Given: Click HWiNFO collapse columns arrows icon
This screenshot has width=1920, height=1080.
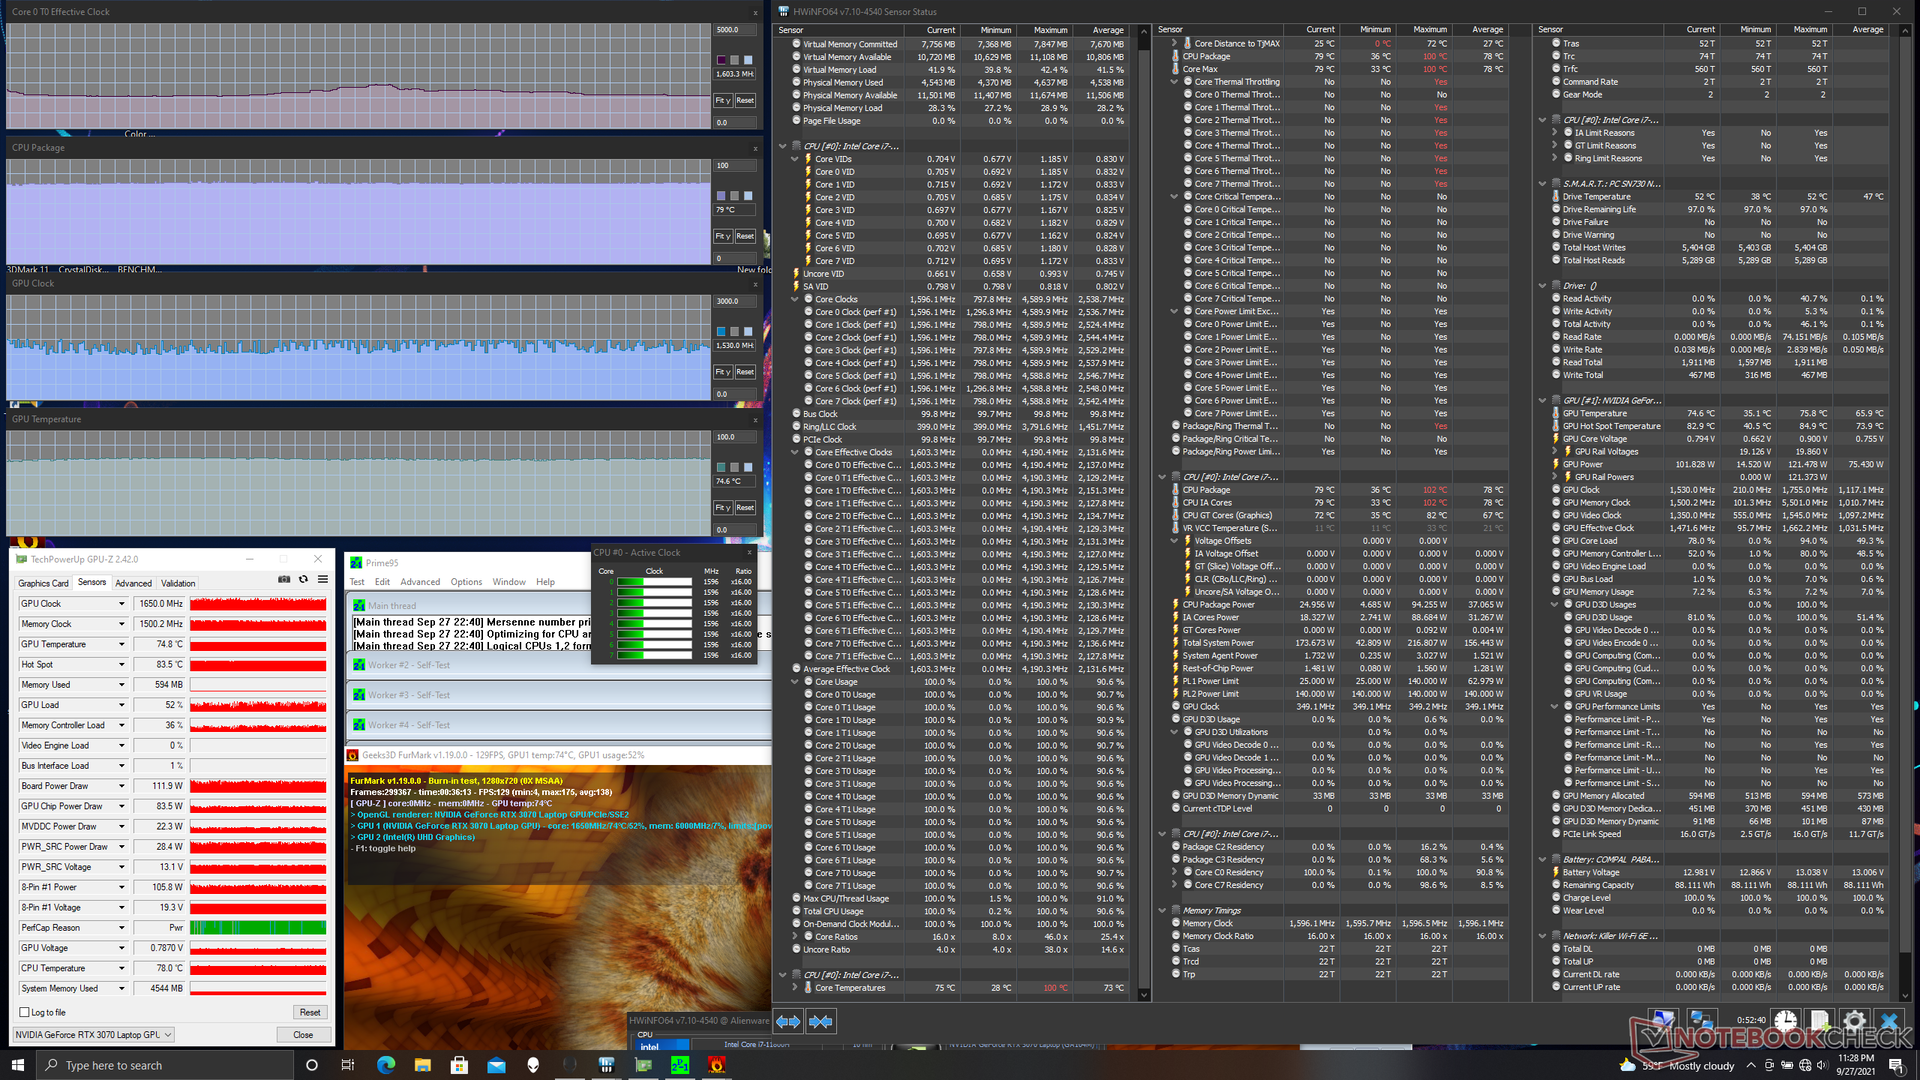Looking at the screenshot, I should [x=821, y=1021].
